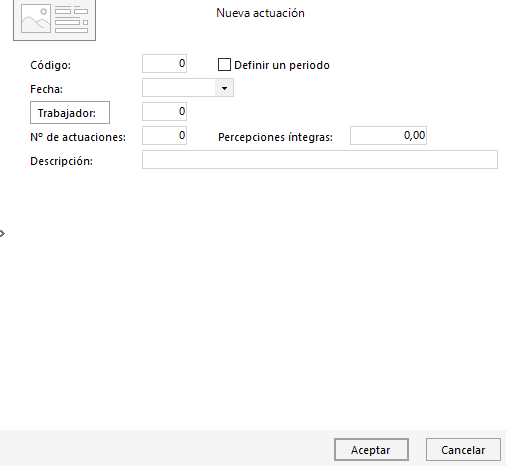Viewport: 506px width, 466px height.
Task: Click the Código label
Action: pyautogui.click(x=50, y=65)
